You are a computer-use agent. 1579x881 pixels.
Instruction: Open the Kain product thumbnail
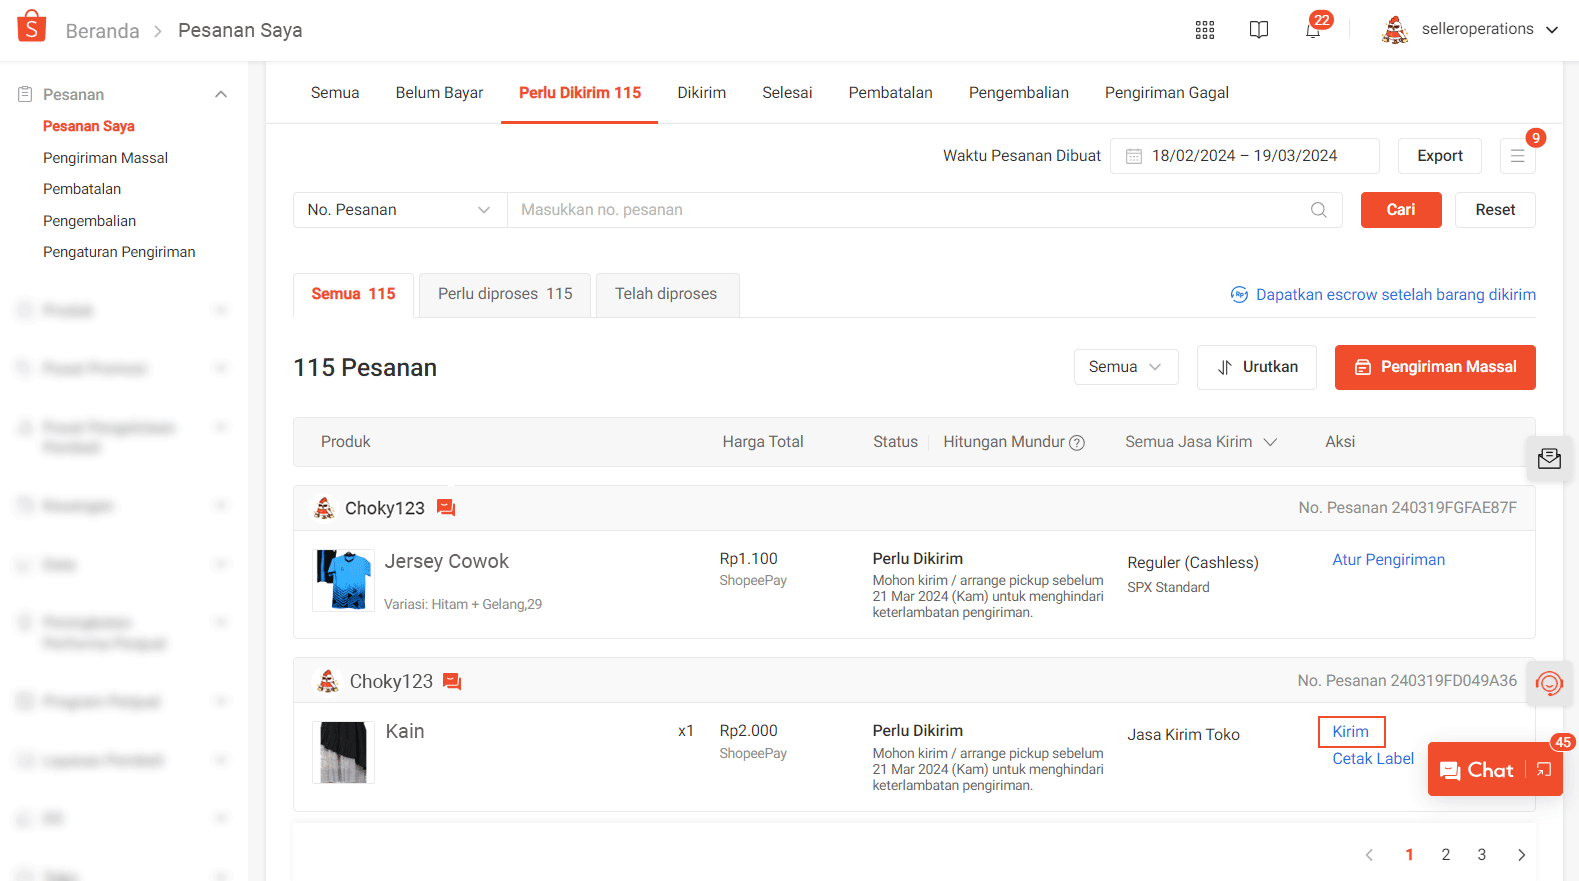pos(343,752)
